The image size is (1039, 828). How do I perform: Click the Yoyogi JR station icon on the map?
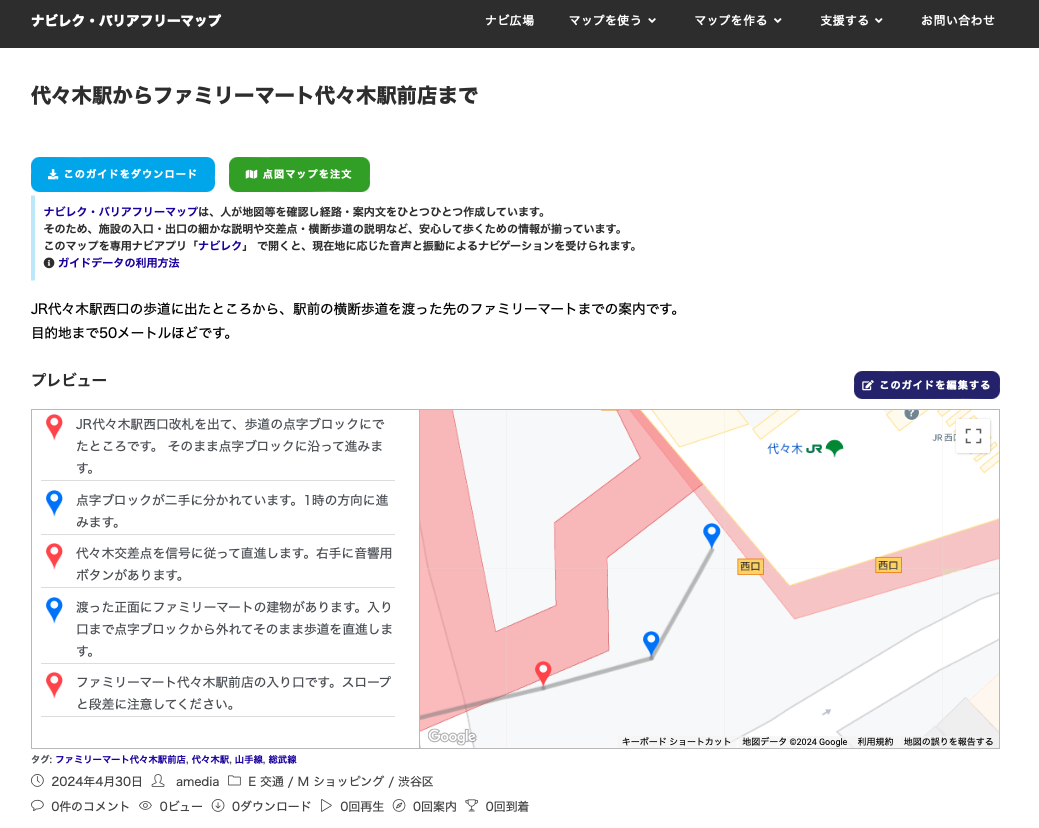click(x=834, y=449)
